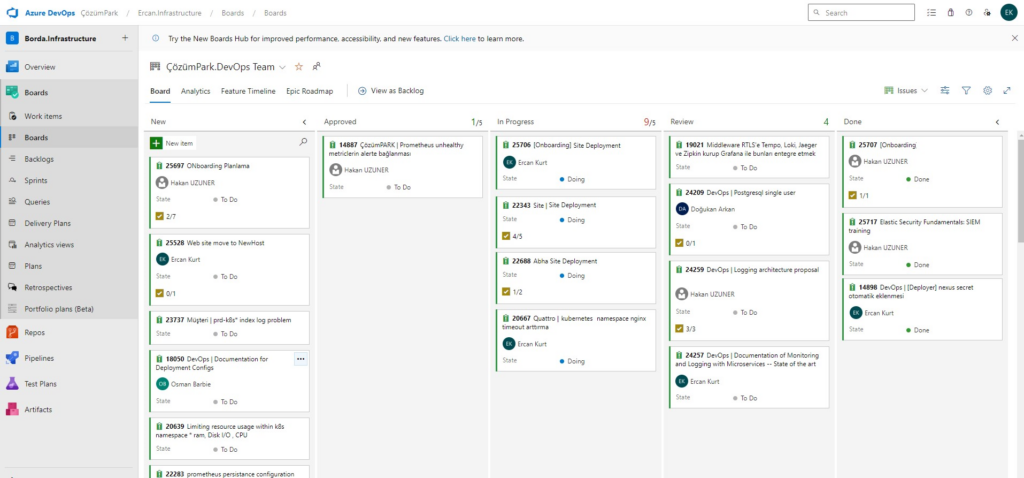Open the marketplace shopping bag icon
The image size is (1024, 478).
951,12
